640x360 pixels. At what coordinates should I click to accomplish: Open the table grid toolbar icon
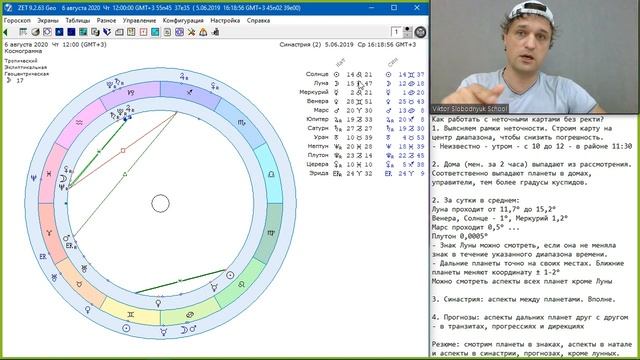23,32
